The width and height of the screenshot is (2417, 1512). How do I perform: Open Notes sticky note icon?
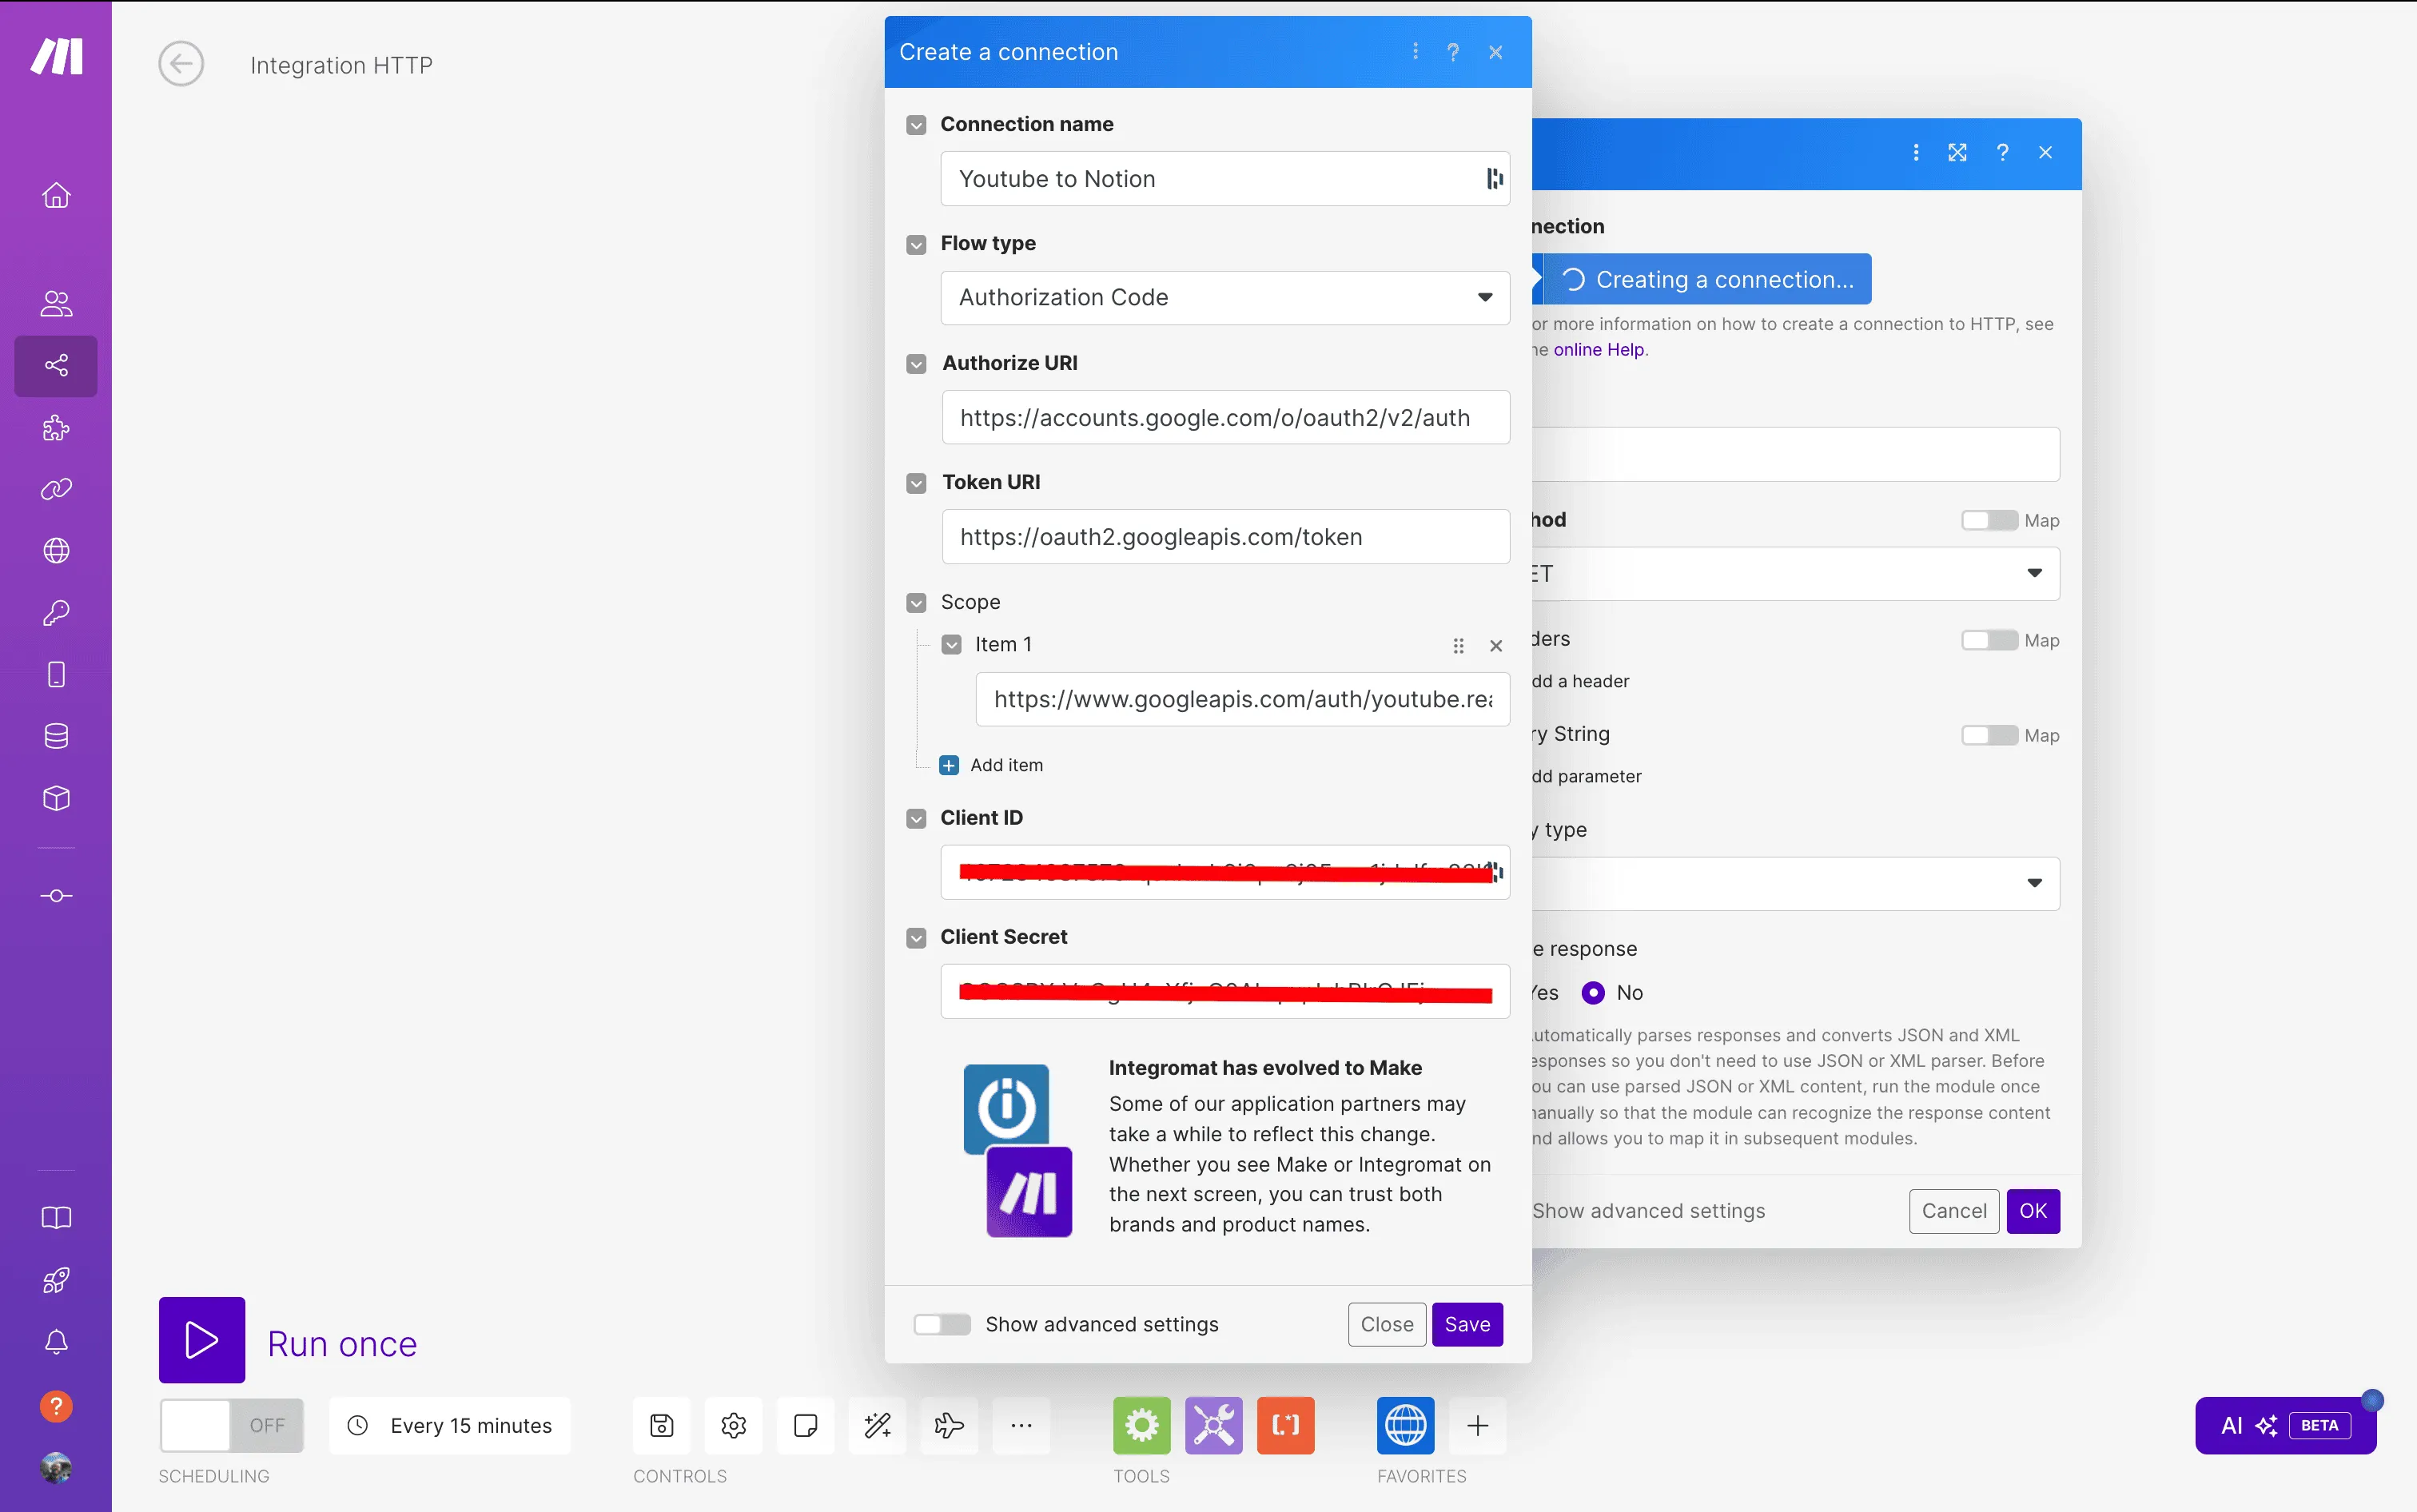click(x=805, y=1426)
